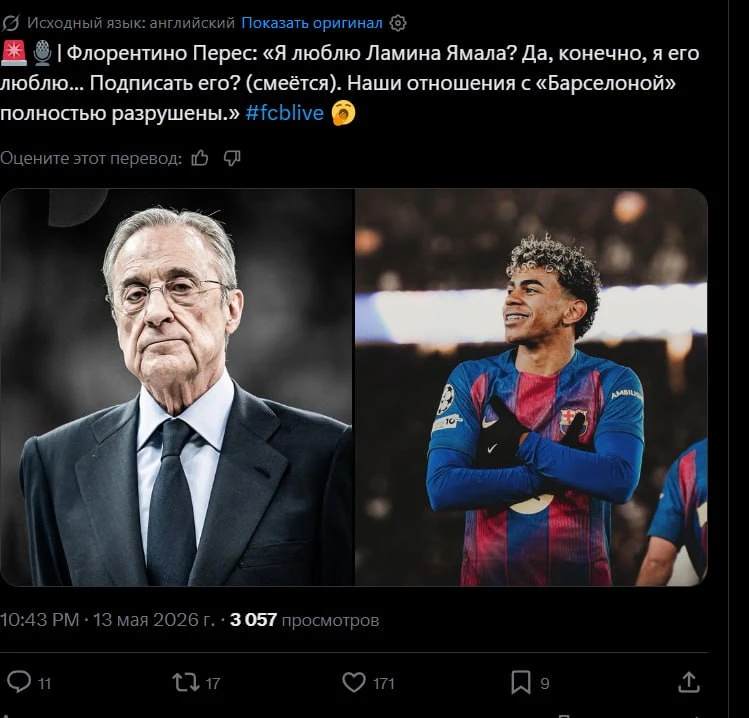The width and height of the screenshot is (749, 718).
Task: Open translation settings gear icon
Action: coord(398,23)
